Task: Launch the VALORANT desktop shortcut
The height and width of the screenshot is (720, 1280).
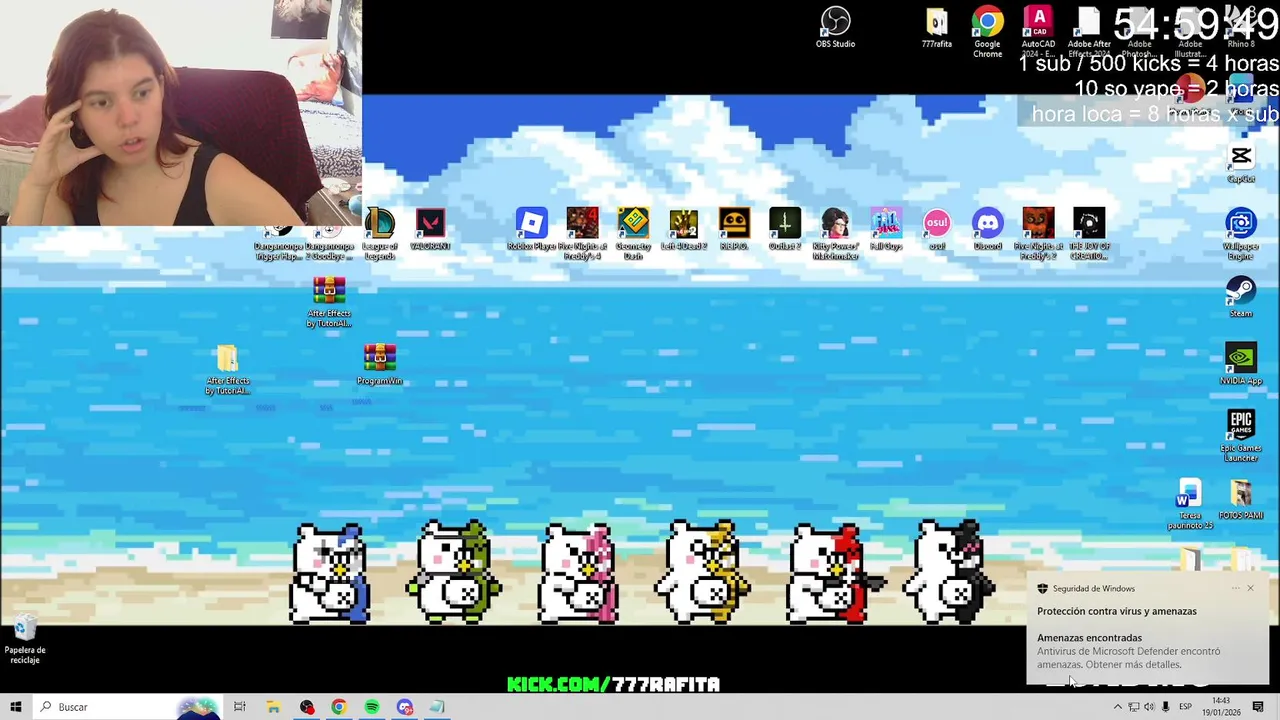Action: (430, 229)
